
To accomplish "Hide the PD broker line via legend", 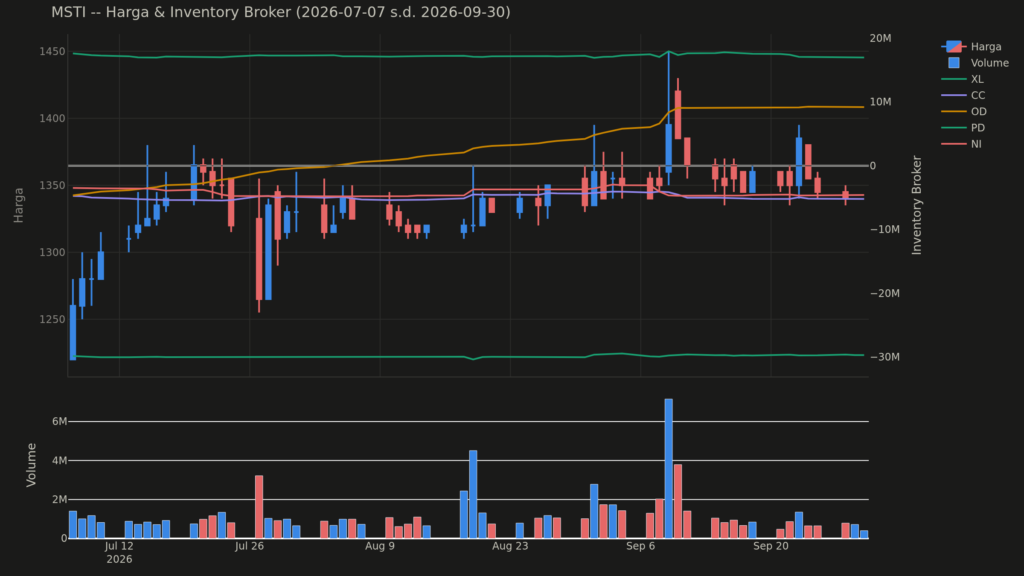I will [x=963, y=128].
